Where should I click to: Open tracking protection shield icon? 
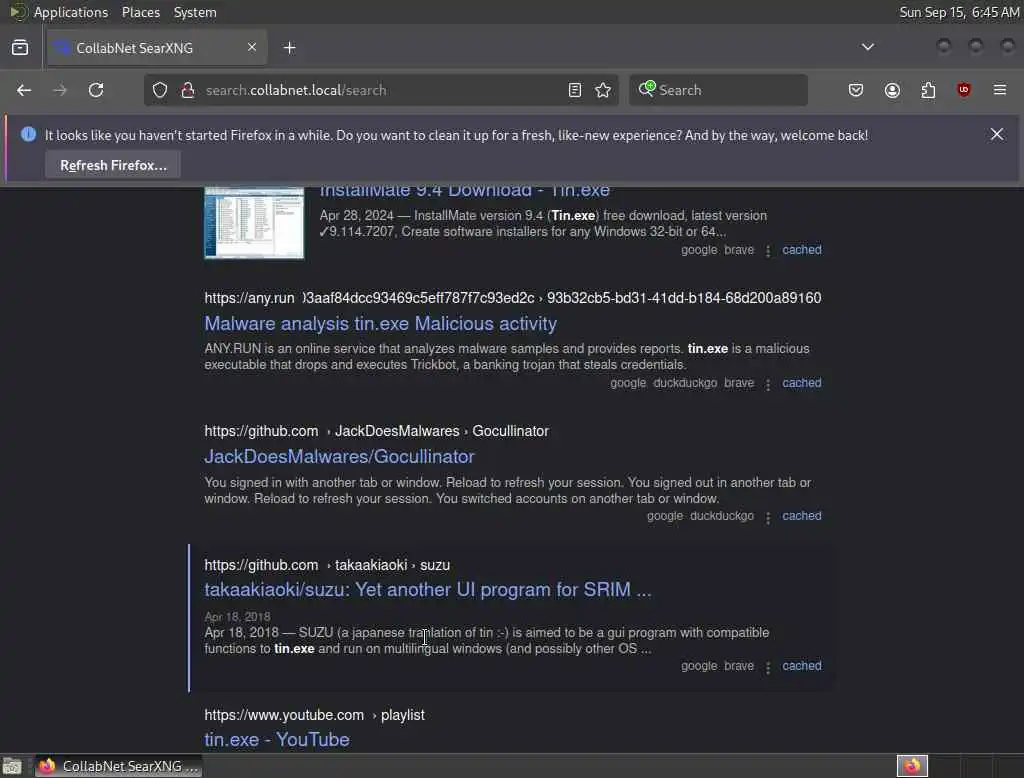click(160, 90)
